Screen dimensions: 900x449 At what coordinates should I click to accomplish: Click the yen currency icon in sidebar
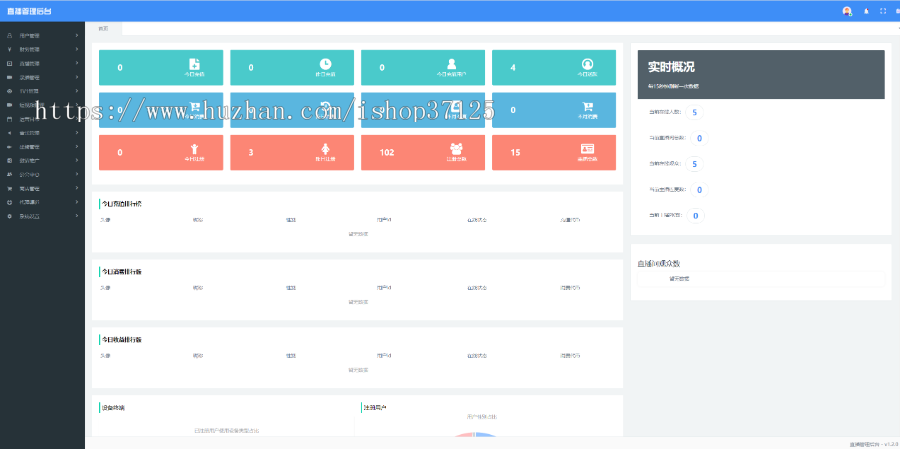tap(9, 49)
